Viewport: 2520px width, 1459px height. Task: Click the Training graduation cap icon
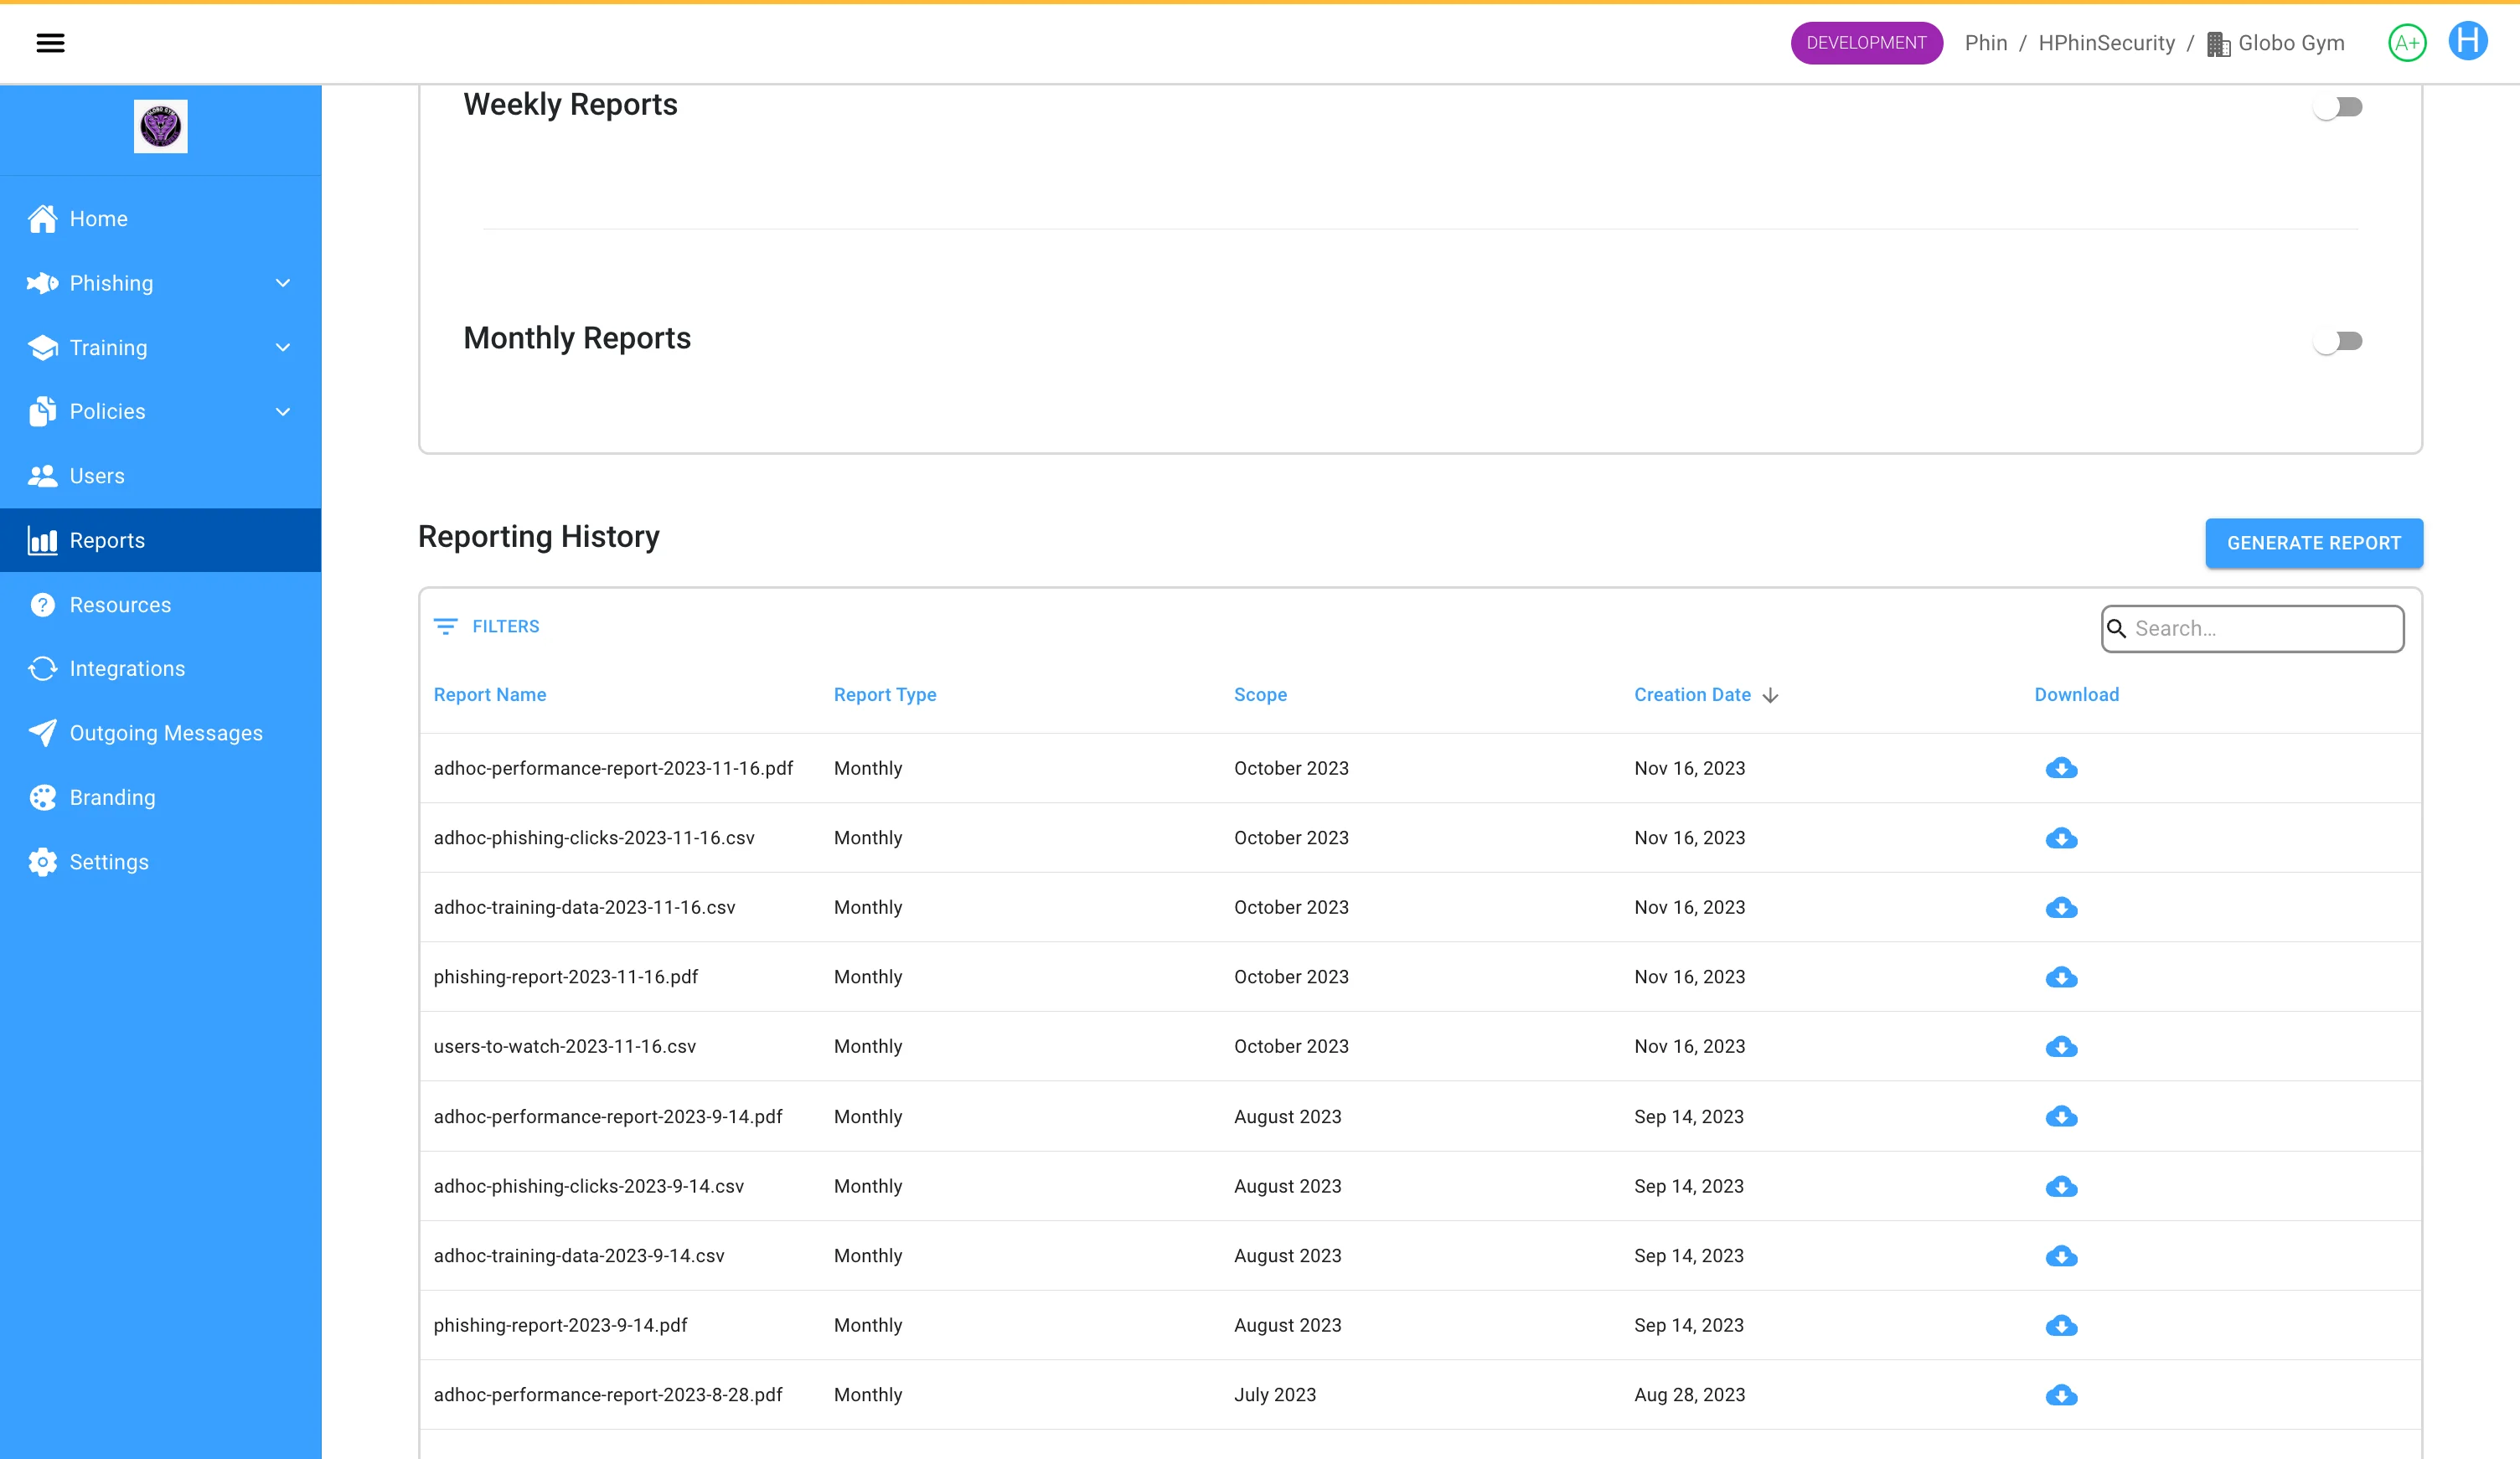(42, 348)
